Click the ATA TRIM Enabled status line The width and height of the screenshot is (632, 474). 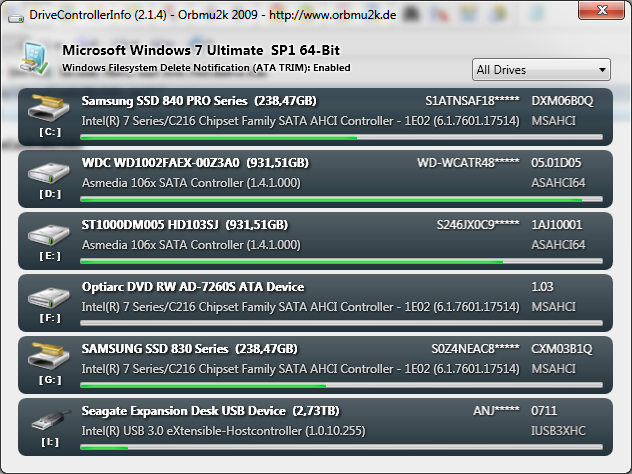pyautogui.click(x=206, y=68)
